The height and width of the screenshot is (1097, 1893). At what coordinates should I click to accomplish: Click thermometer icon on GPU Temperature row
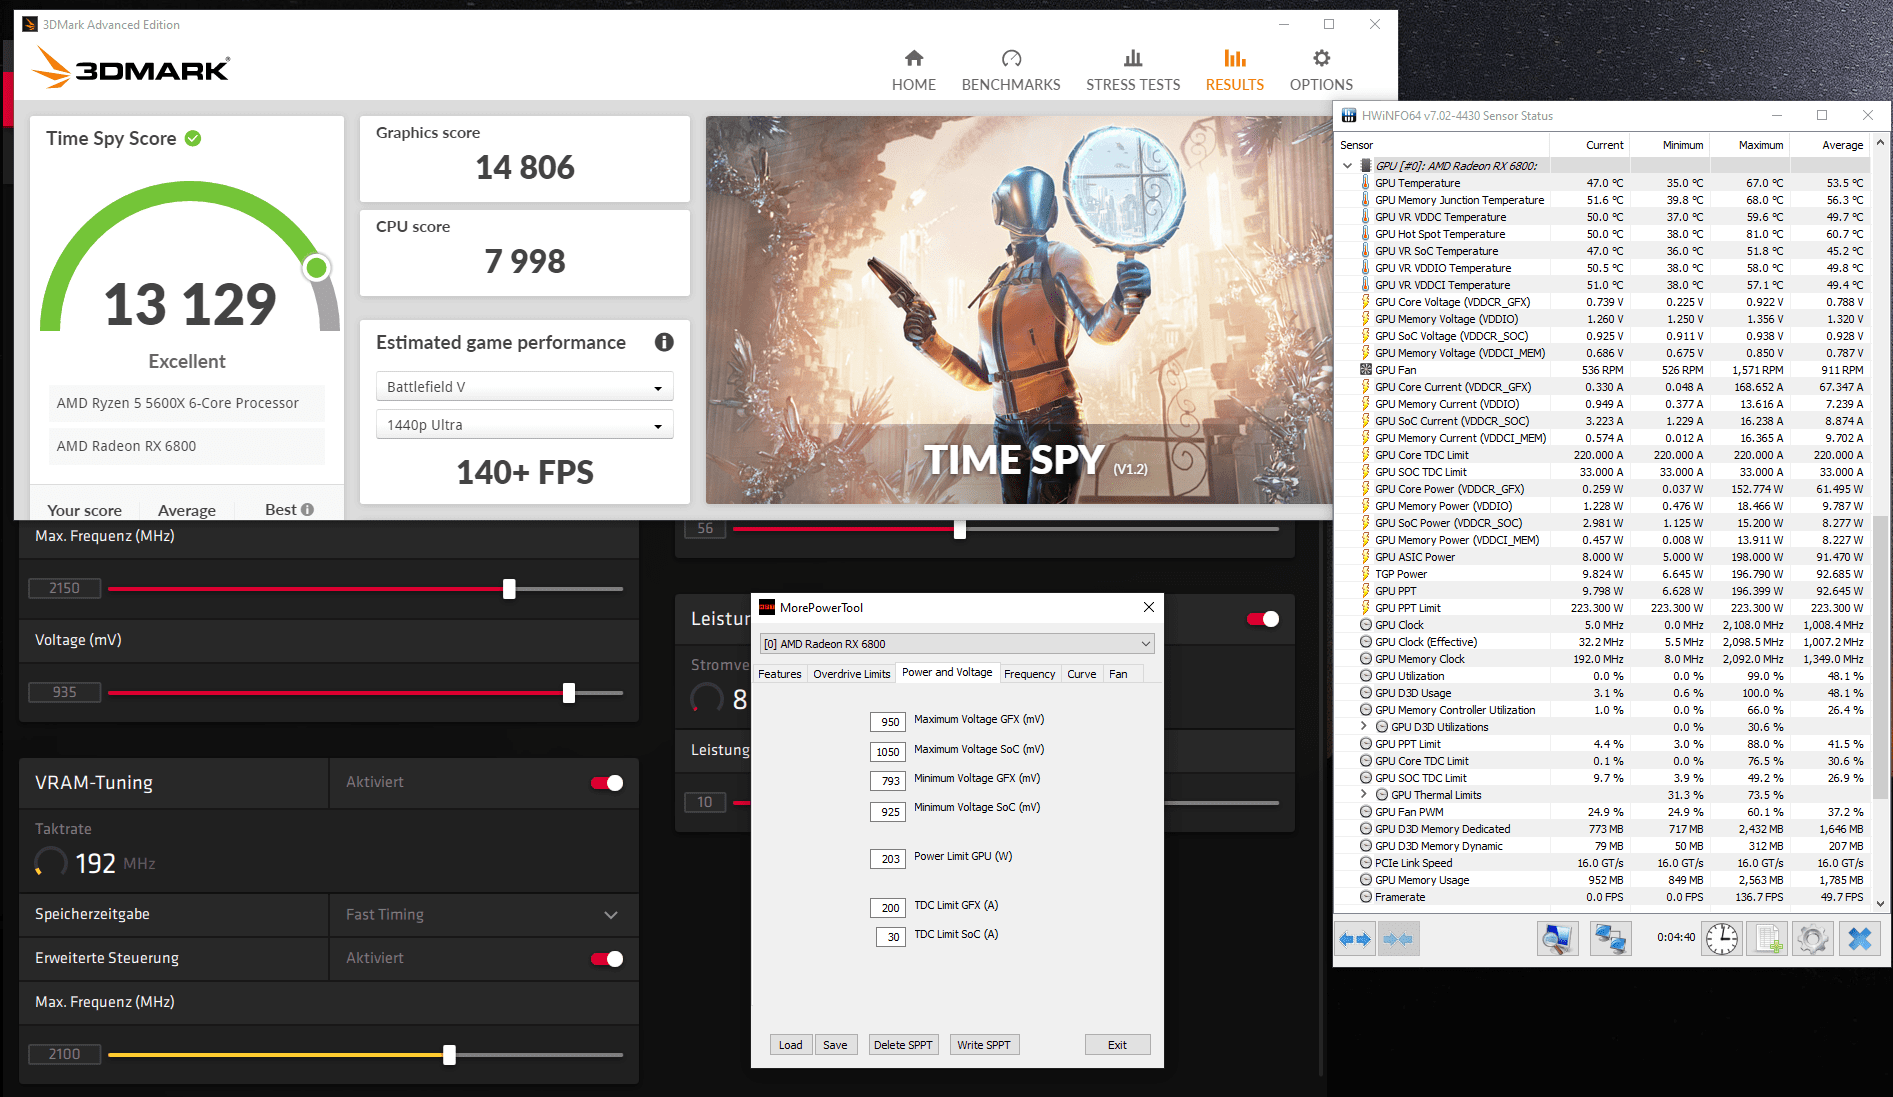pyautogui.click(x=1366, y=183)
